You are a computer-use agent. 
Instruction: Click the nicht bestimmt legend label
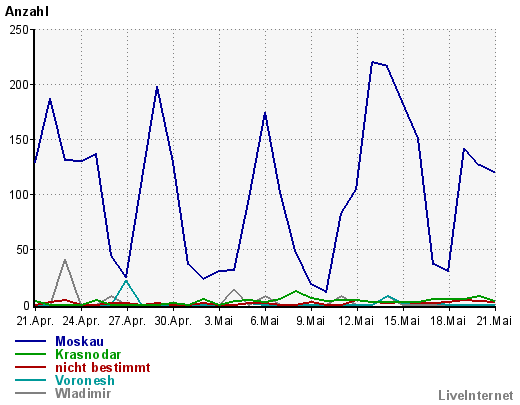(x=103, y=367)
